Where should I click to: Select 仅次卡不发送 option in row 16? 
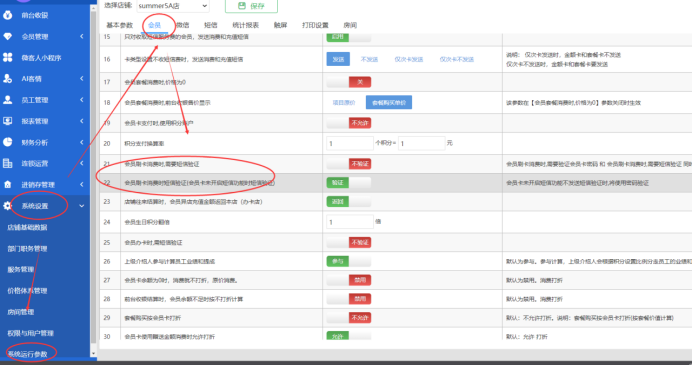[x=456, y=59]
